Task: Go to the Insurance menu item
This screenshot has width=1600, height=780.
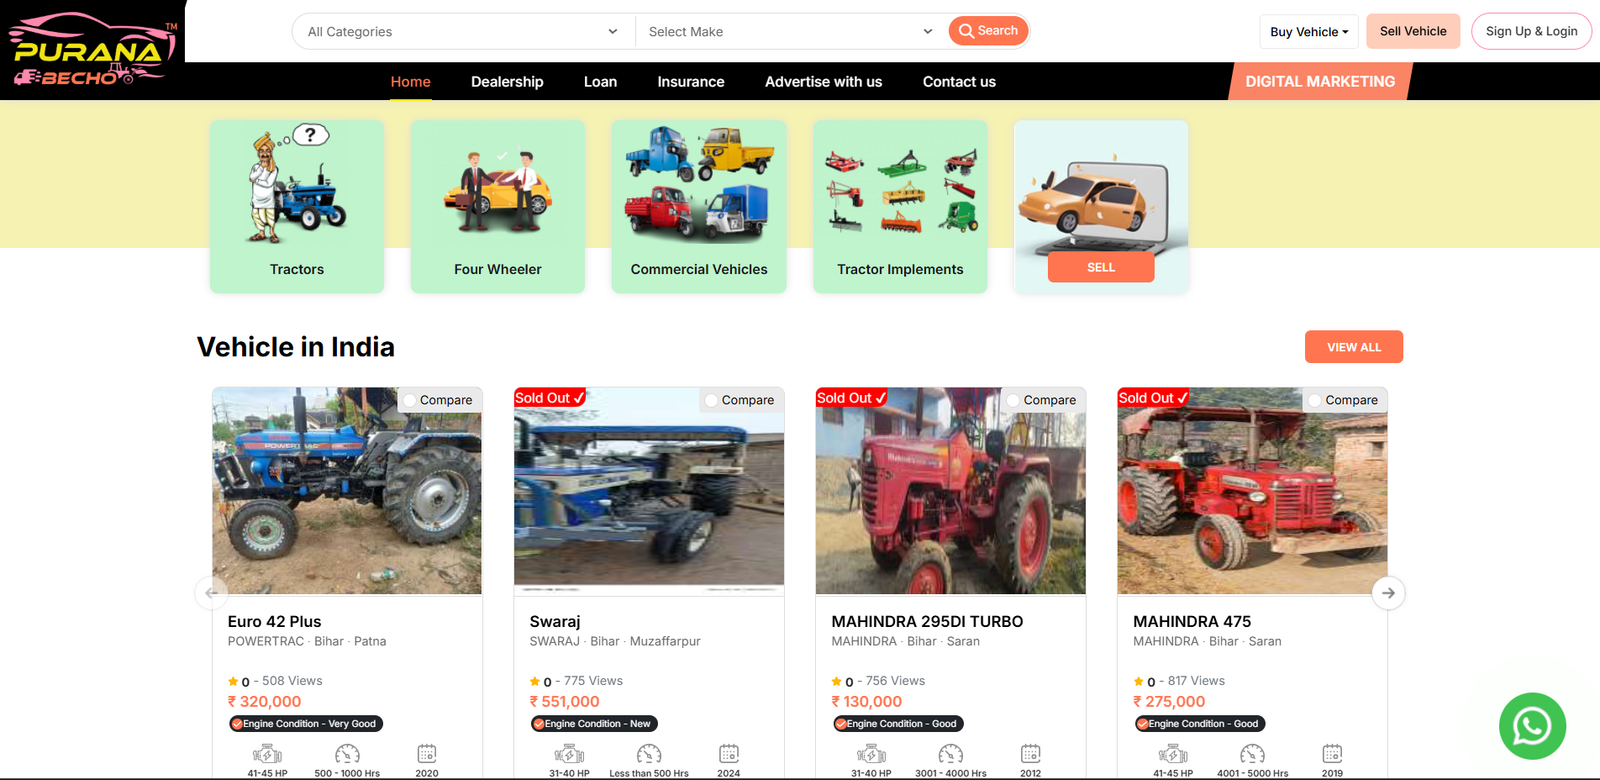Action: (691, 82)
